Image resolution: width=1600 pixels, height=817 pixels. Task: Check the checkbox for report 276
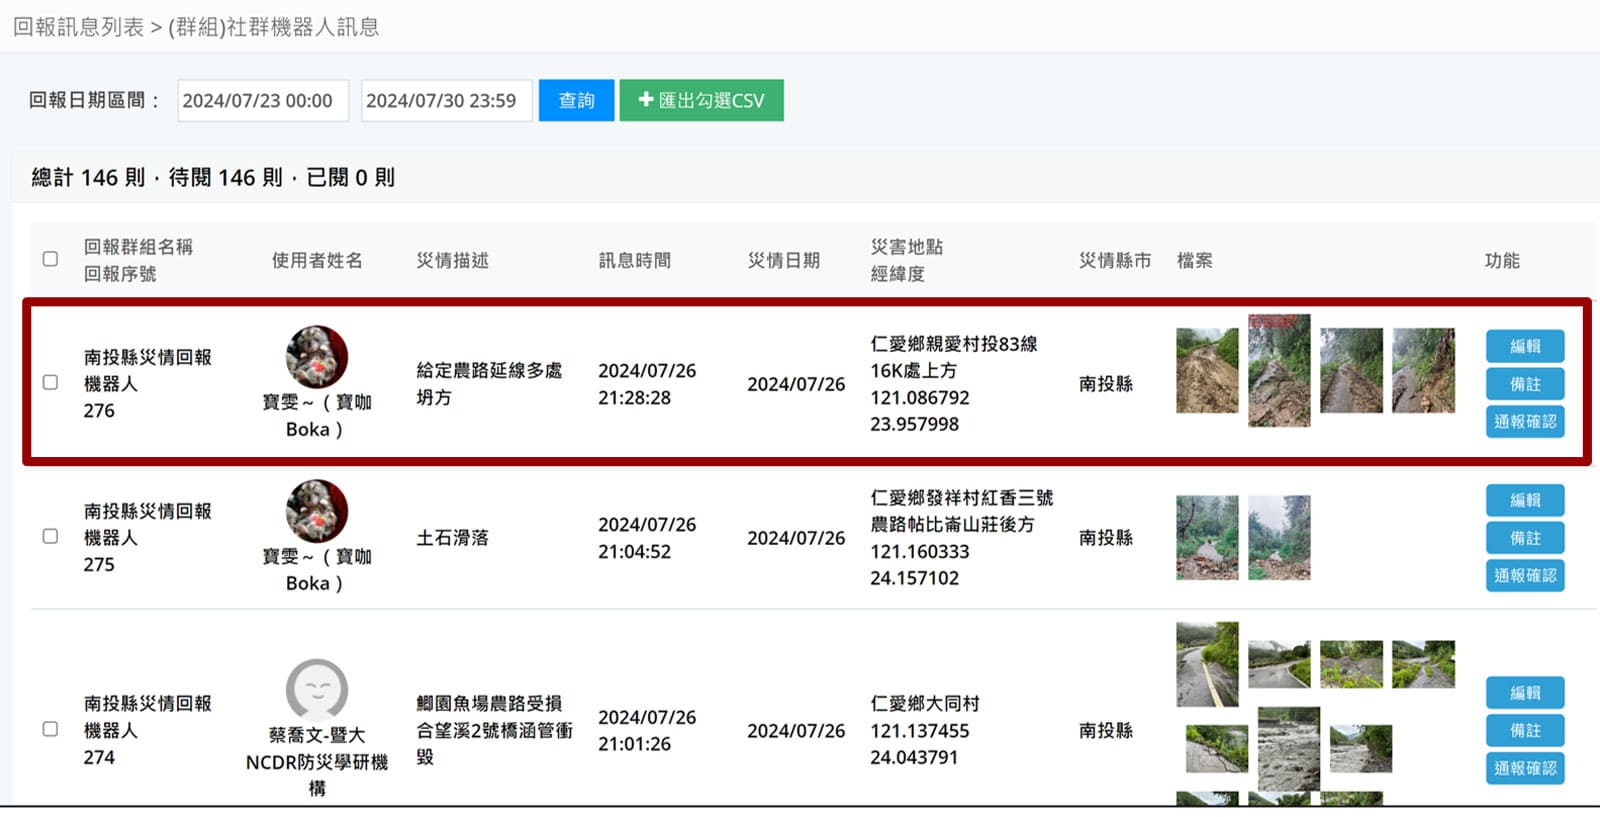point(50,382)
